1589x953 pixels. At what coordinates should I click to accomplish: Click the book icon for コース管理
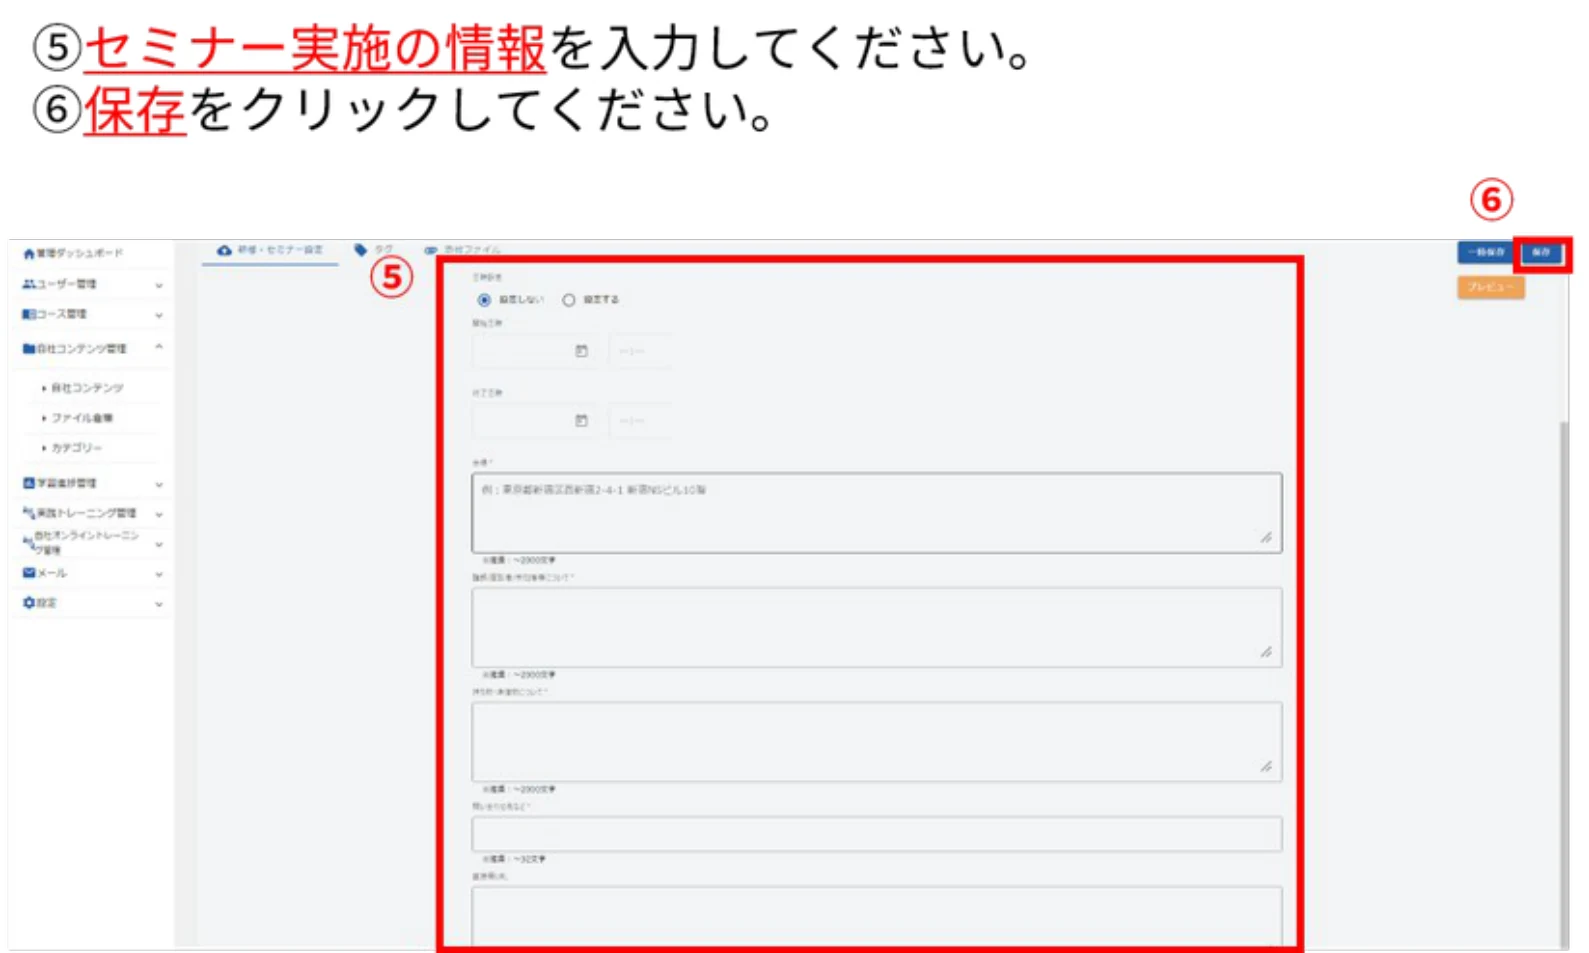pos(28,314)
